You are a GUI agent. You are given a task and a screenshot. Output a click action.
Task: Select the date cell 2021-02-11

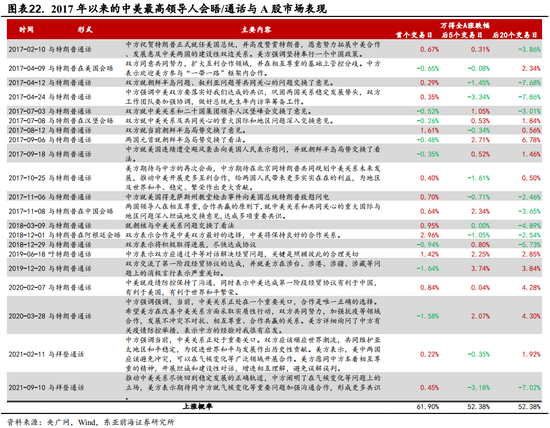[x=27, y=354]
